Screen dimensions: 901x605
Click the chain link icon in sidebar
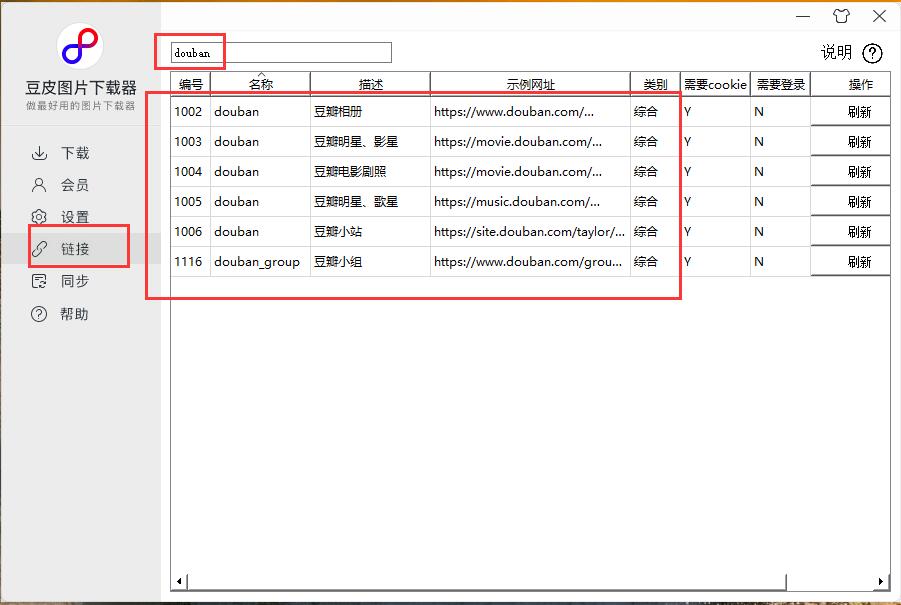tap(39, 249)
